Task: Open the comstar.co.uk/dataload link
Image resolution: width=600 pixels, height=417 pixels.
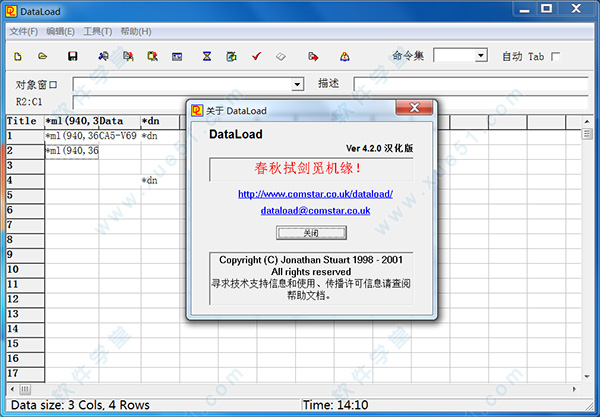Action: [x=315, y=194]
